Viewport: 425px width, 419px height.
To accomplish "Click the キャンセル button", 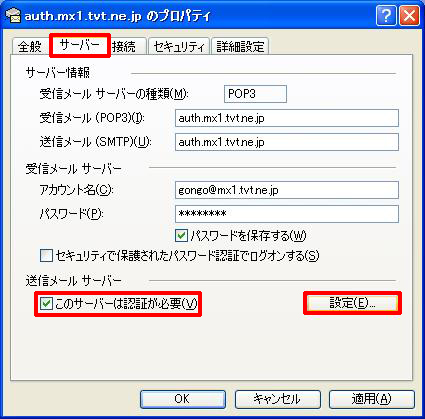I will 277,399.
